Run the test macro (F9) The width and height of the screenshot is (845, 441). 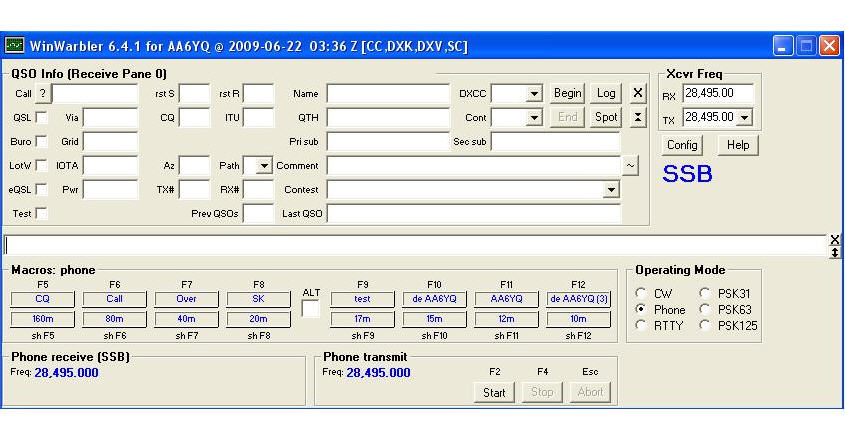click(362, 299)
